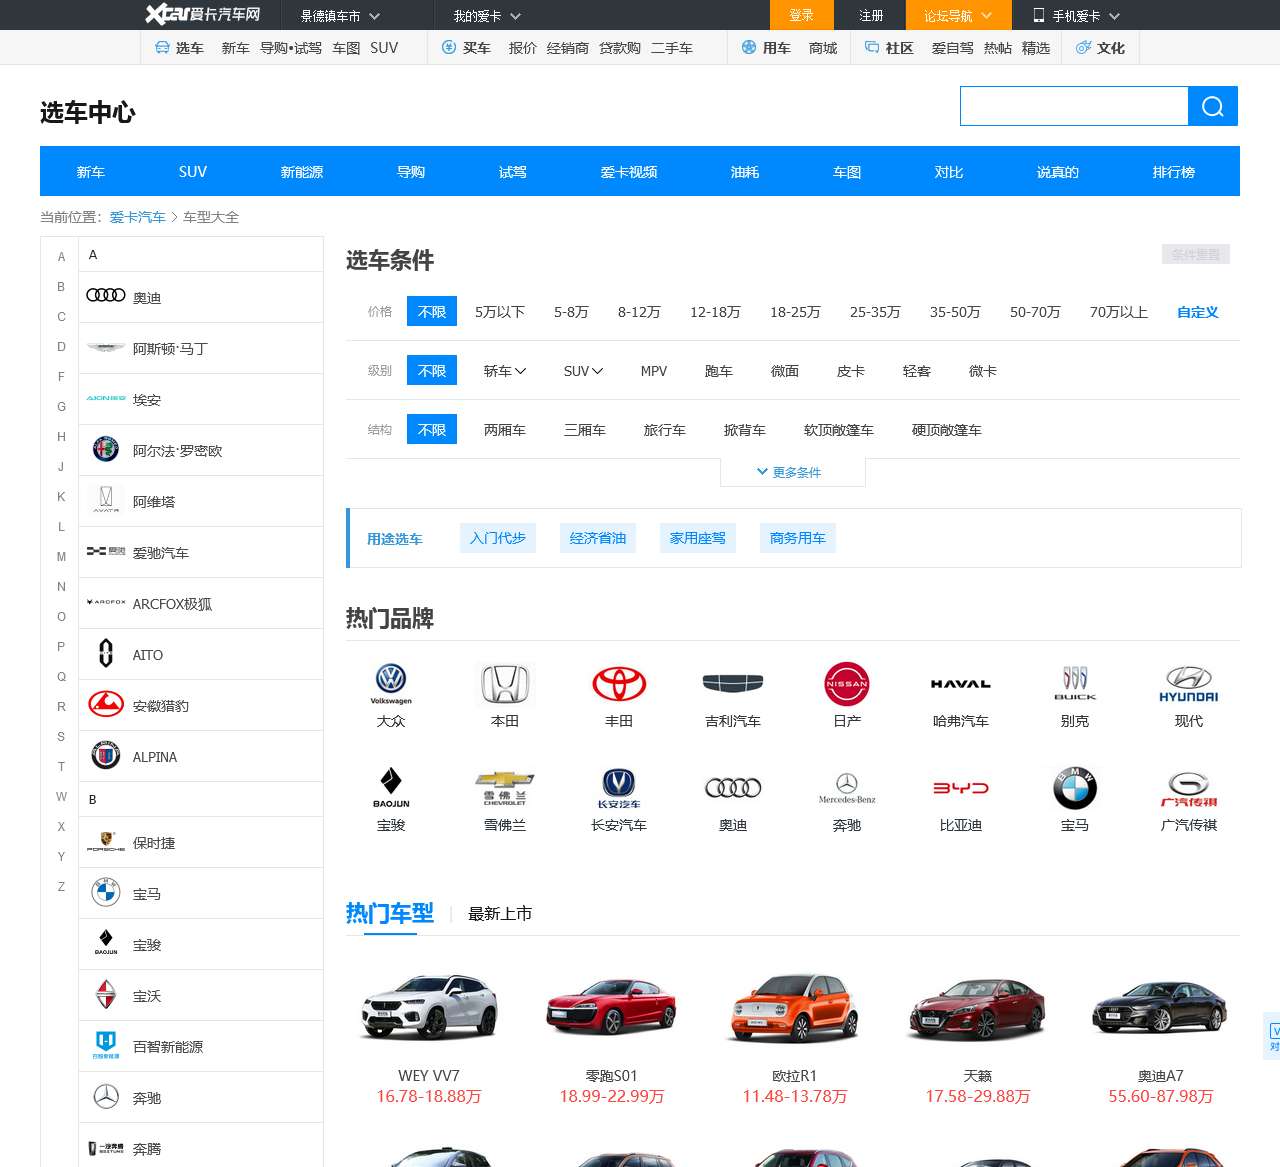Expand the 论坛导航 menu
This screenshot has width=1280, height=1167.
959,15
